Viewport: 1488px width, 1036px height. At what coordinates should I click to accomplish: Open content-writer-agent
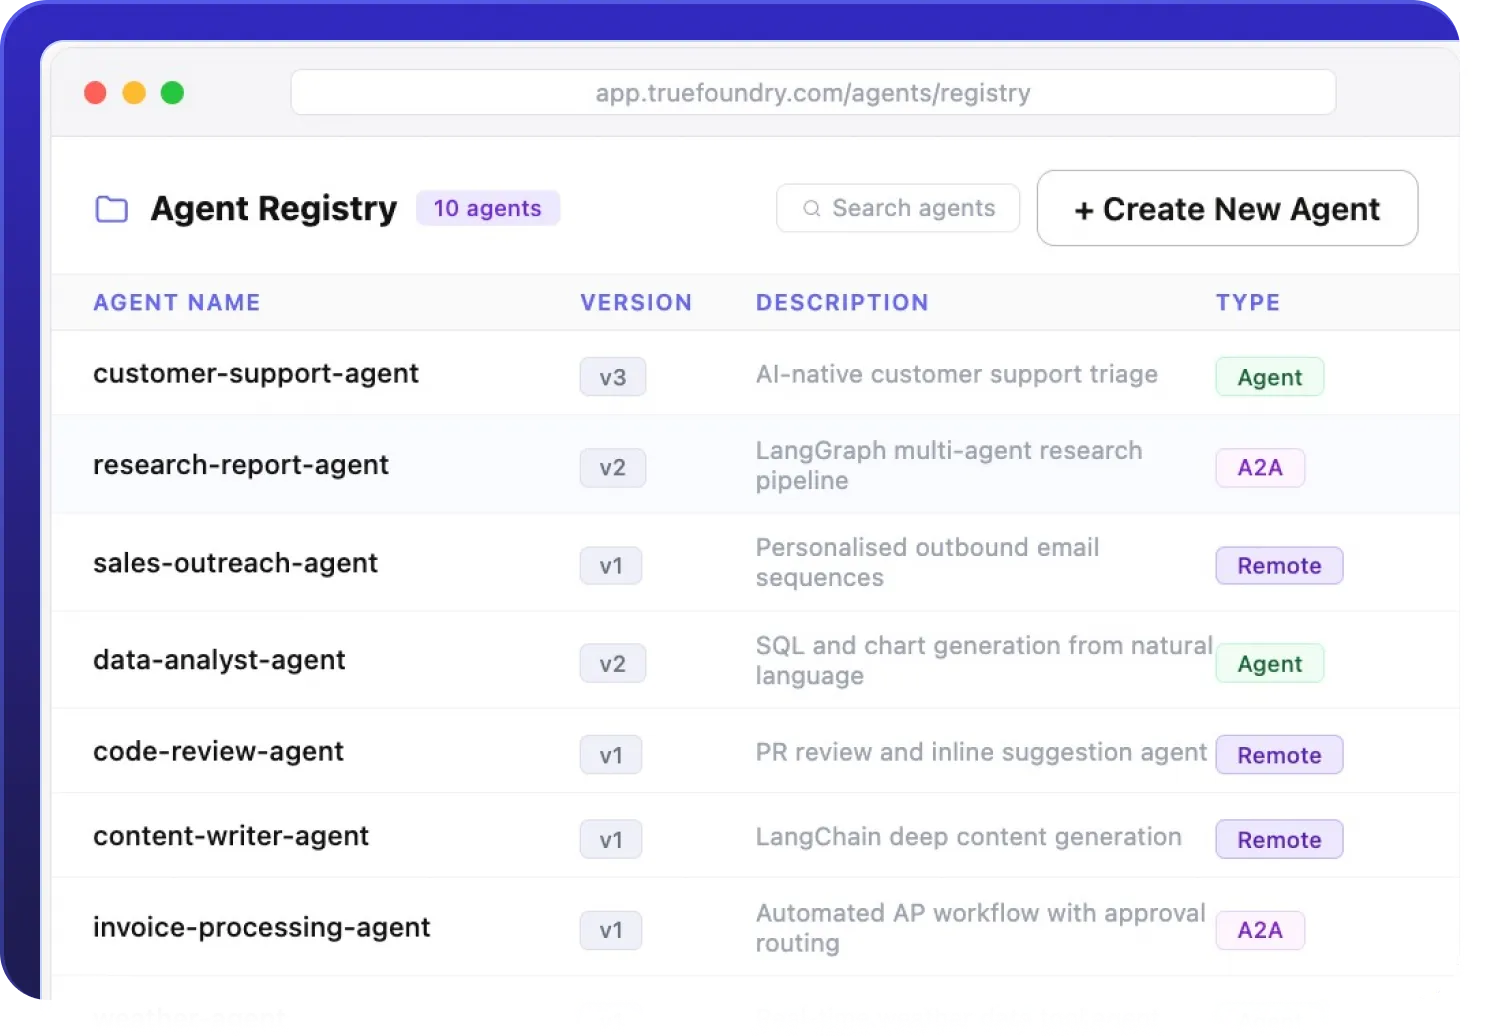click(x=231, y=836)
